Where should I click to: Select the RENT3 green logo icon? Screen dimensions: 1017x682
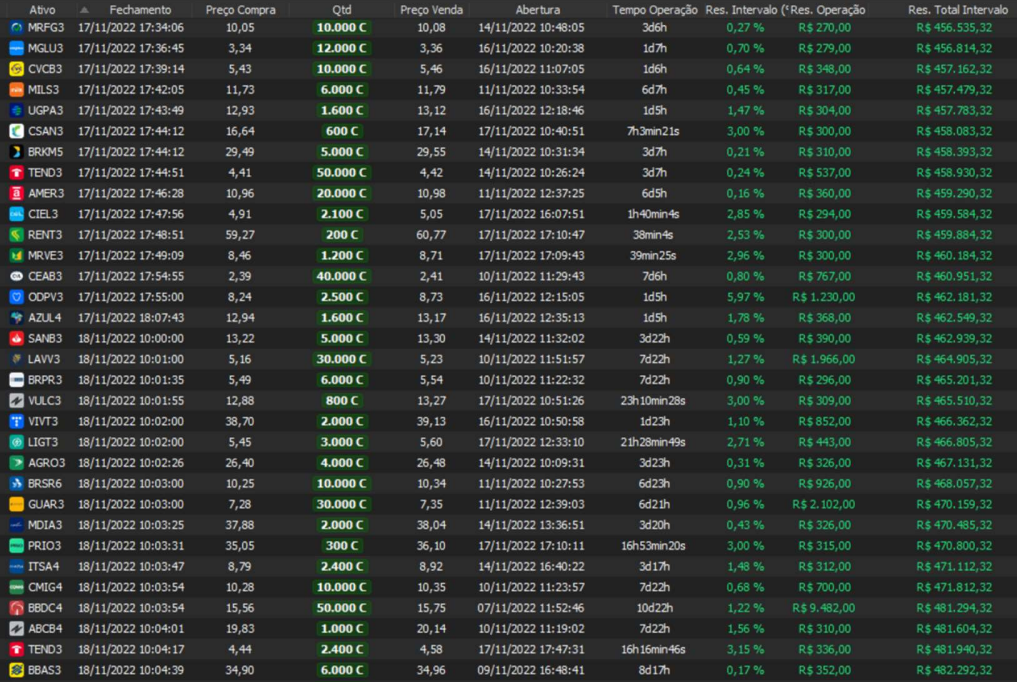pyautogui.click(x=16, y=235)
